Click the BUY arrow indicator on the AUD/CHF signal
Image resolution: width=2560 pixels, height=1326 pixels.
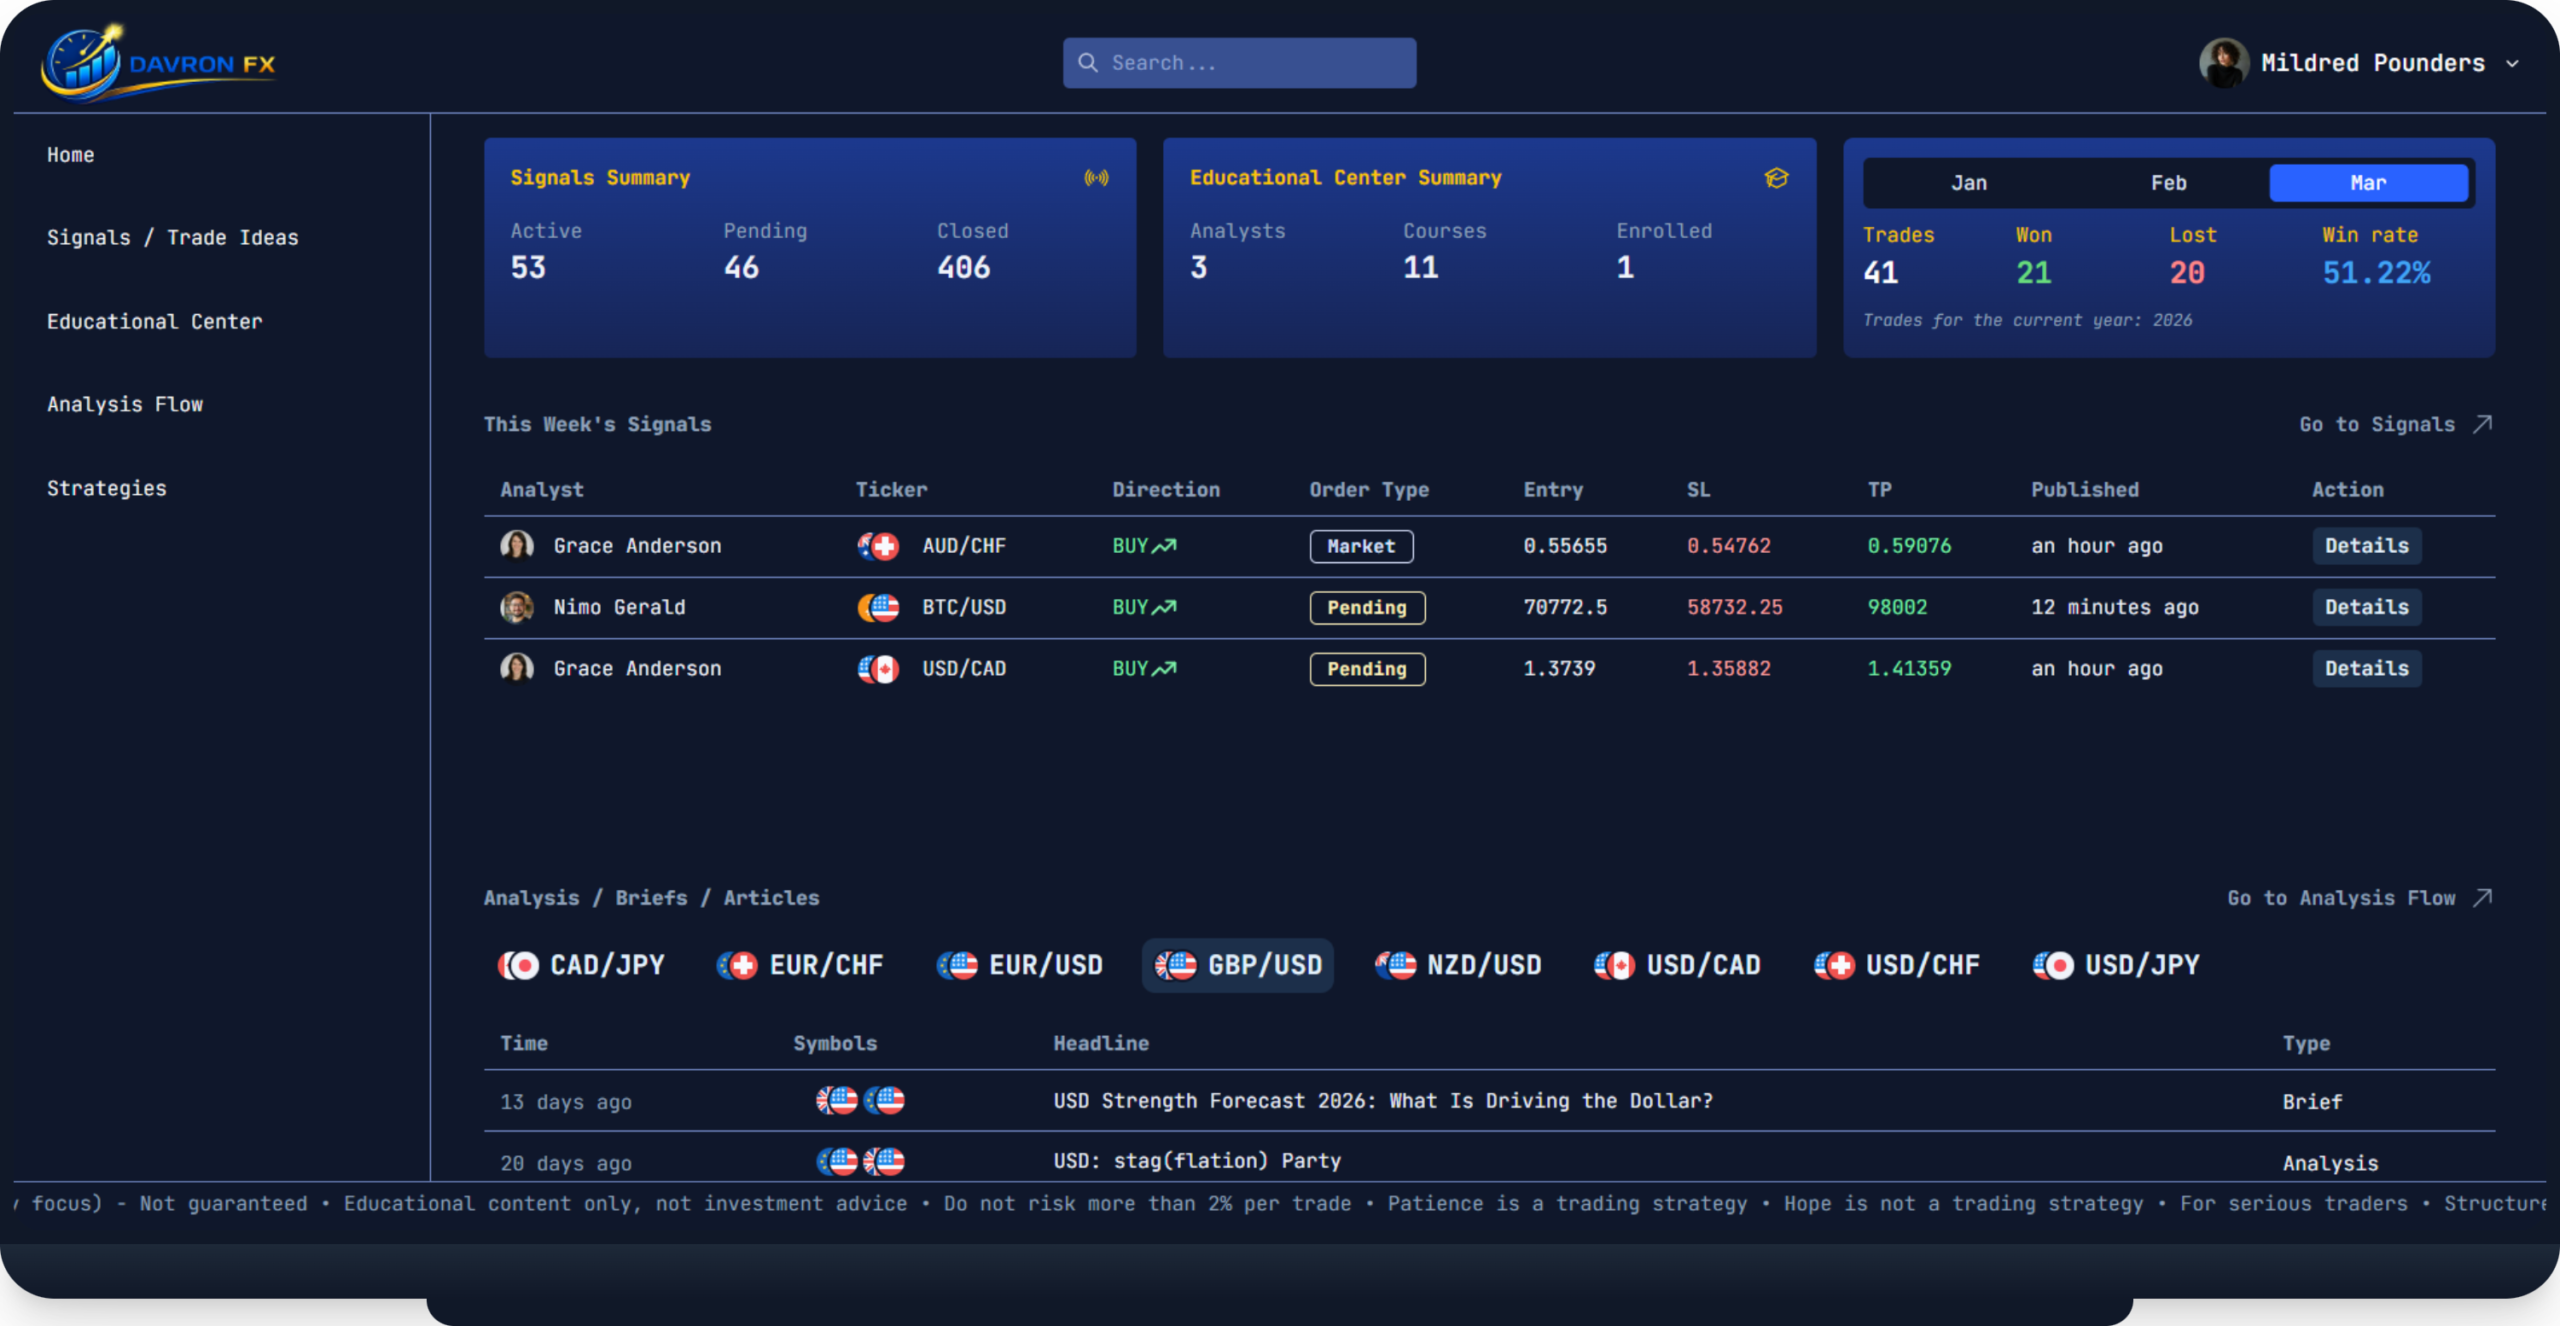point(1163,545)
